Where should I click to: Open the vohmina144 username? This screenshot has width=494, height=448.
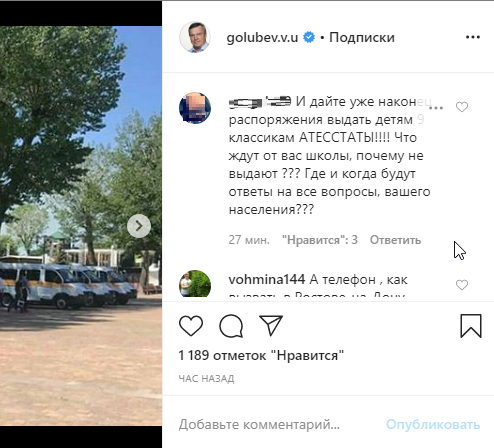(x=267, y=280)
